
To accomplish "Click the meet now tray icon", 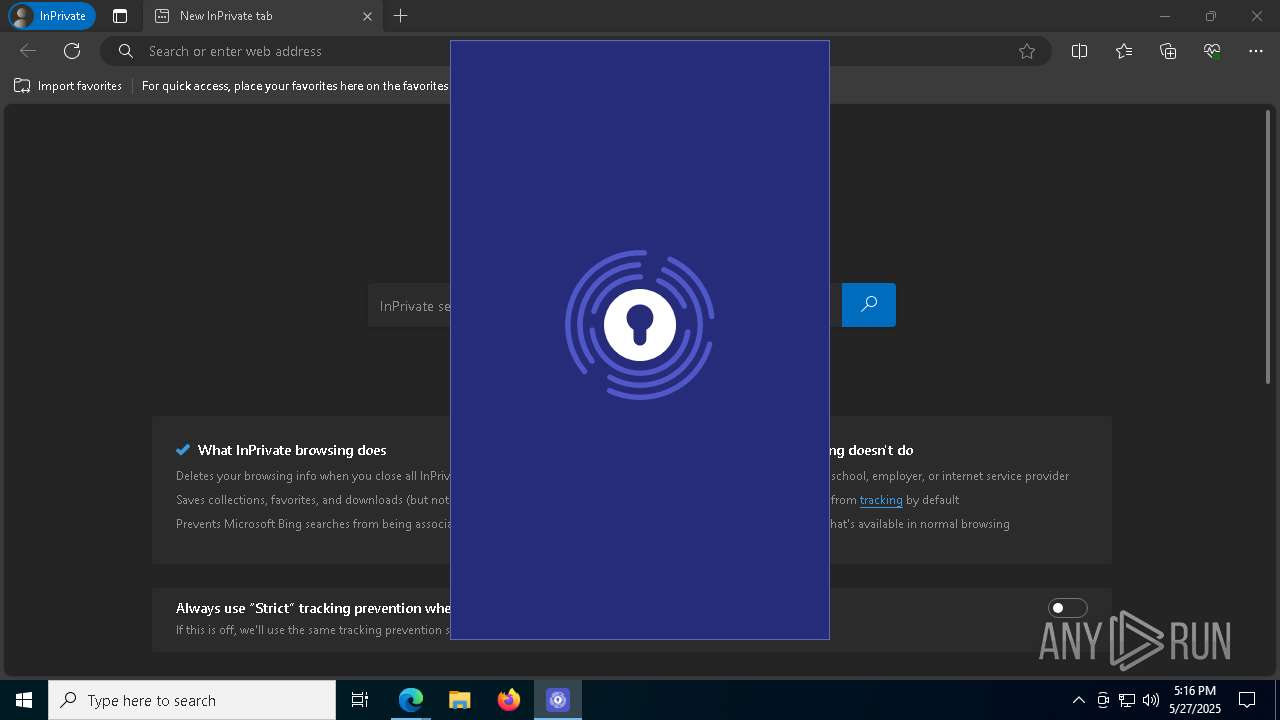I will [x=1103, y=700].
